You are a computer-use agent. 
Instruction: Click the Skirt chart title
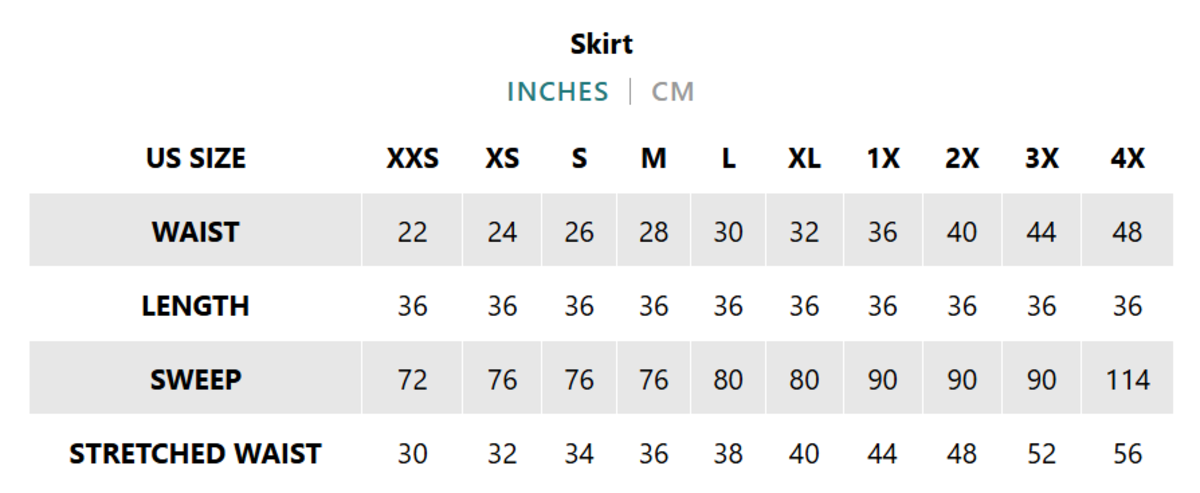pos(601,44)
